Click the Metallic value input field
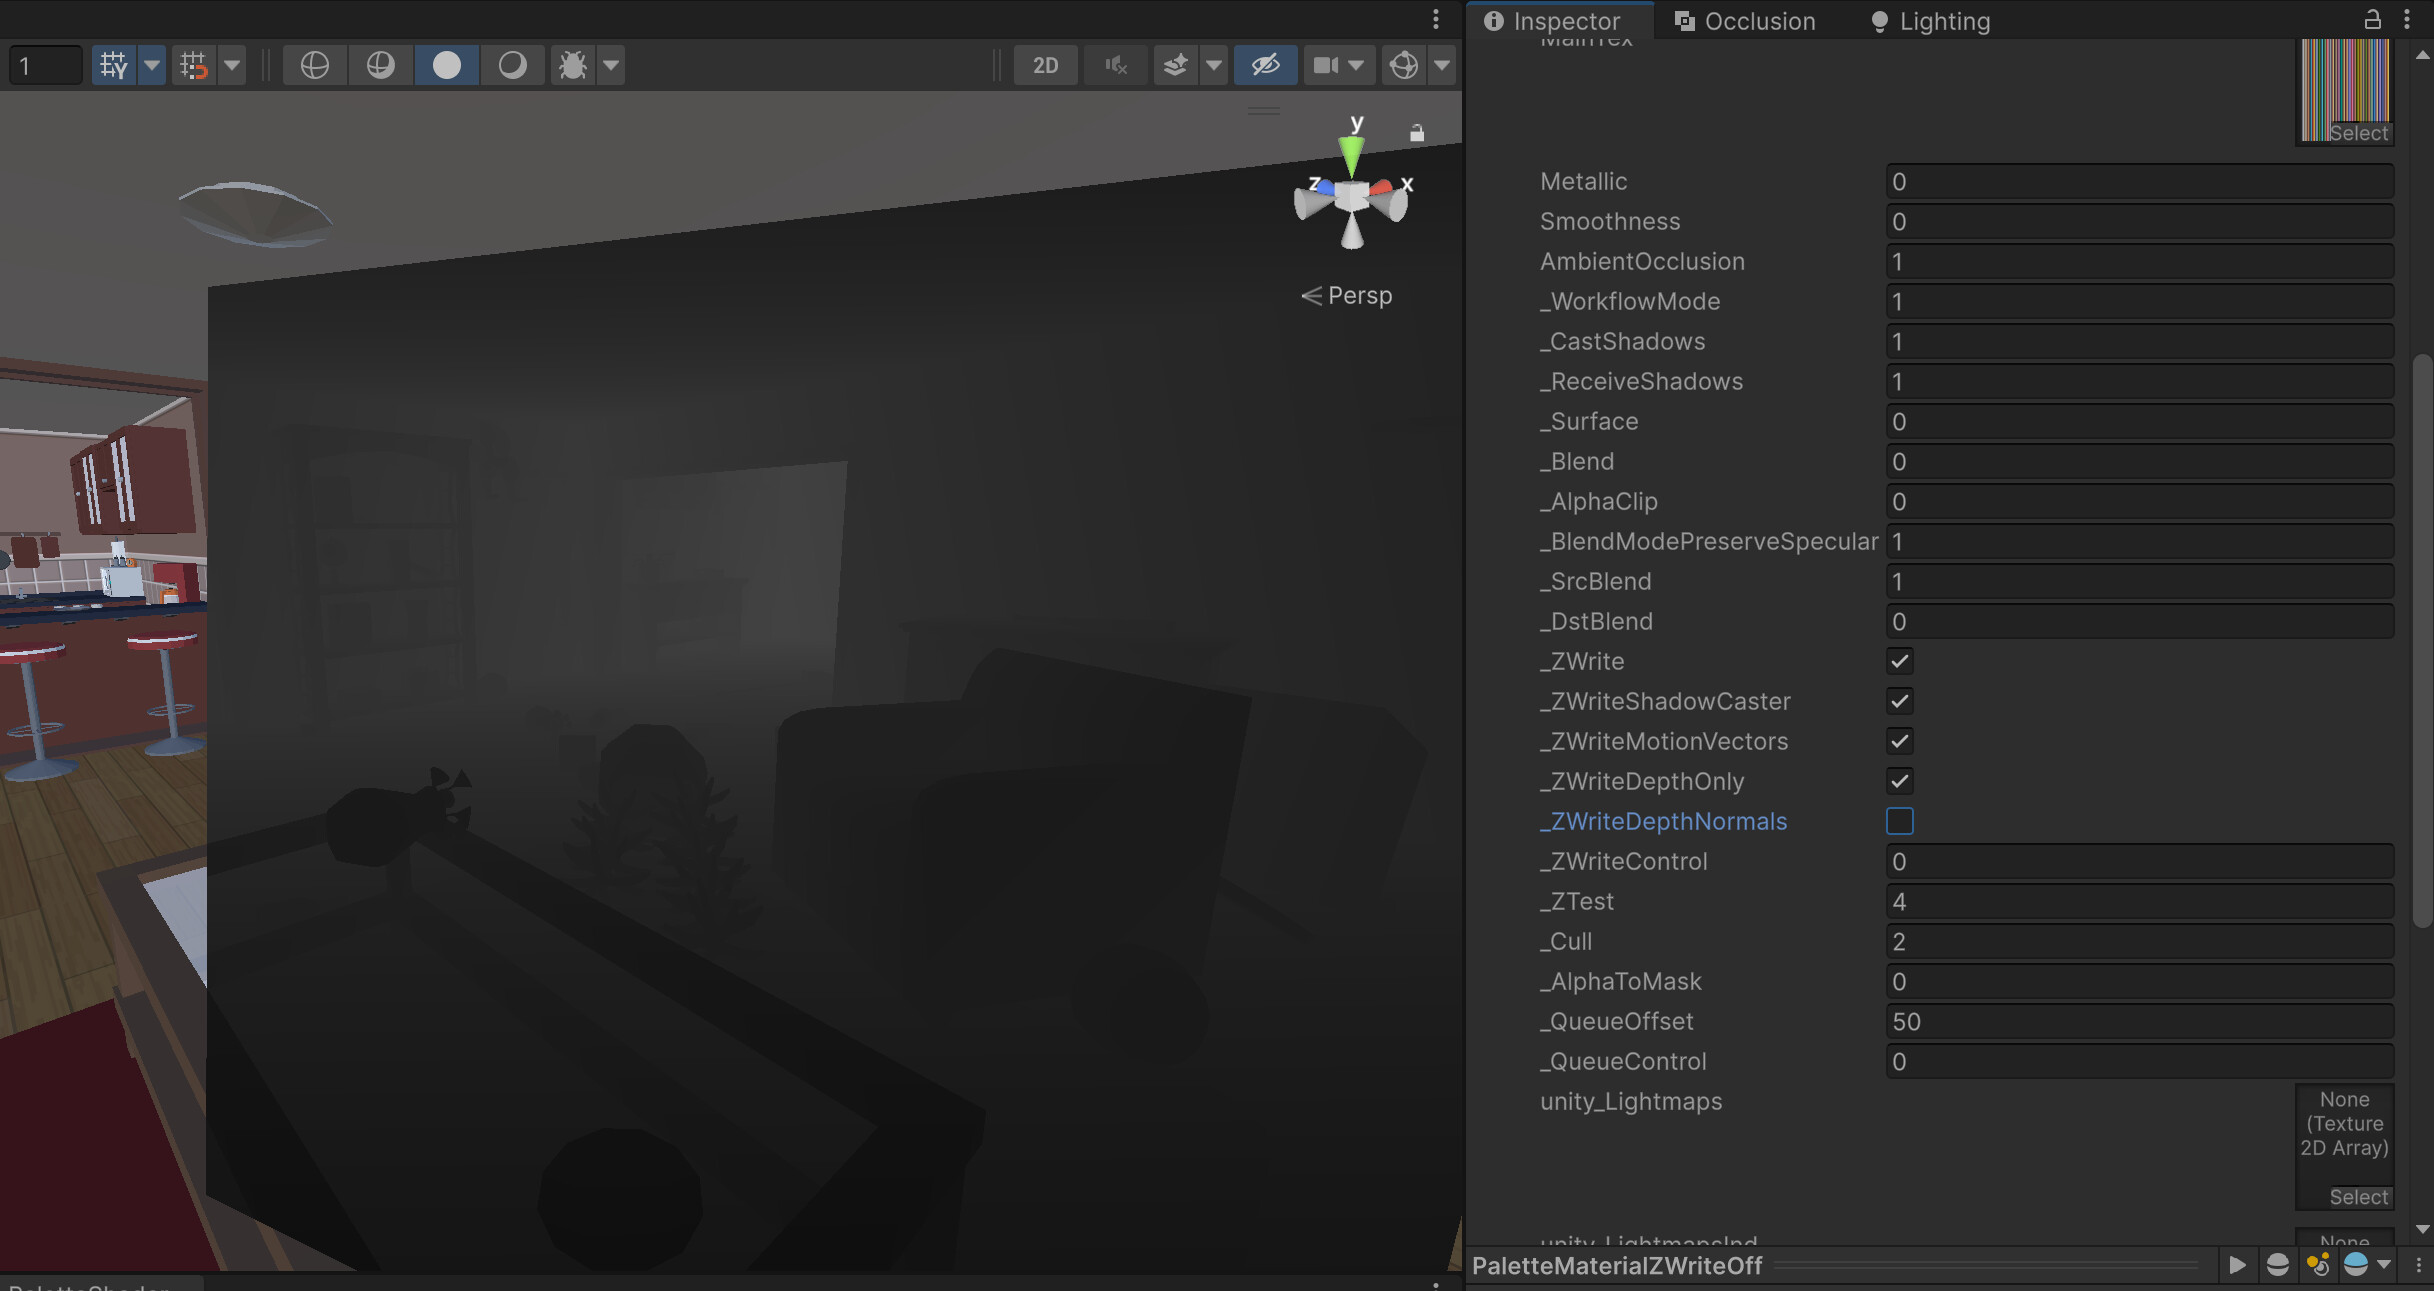The width and height of the screenshot is (2434, 1291). [x=2138, y=181]
